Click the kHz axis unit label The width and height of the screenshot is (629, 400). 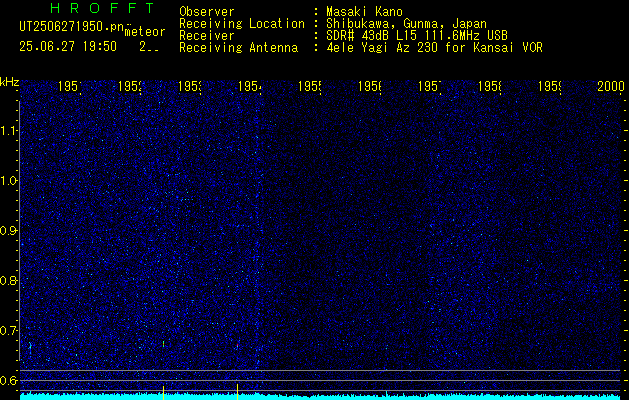(9, 82)
